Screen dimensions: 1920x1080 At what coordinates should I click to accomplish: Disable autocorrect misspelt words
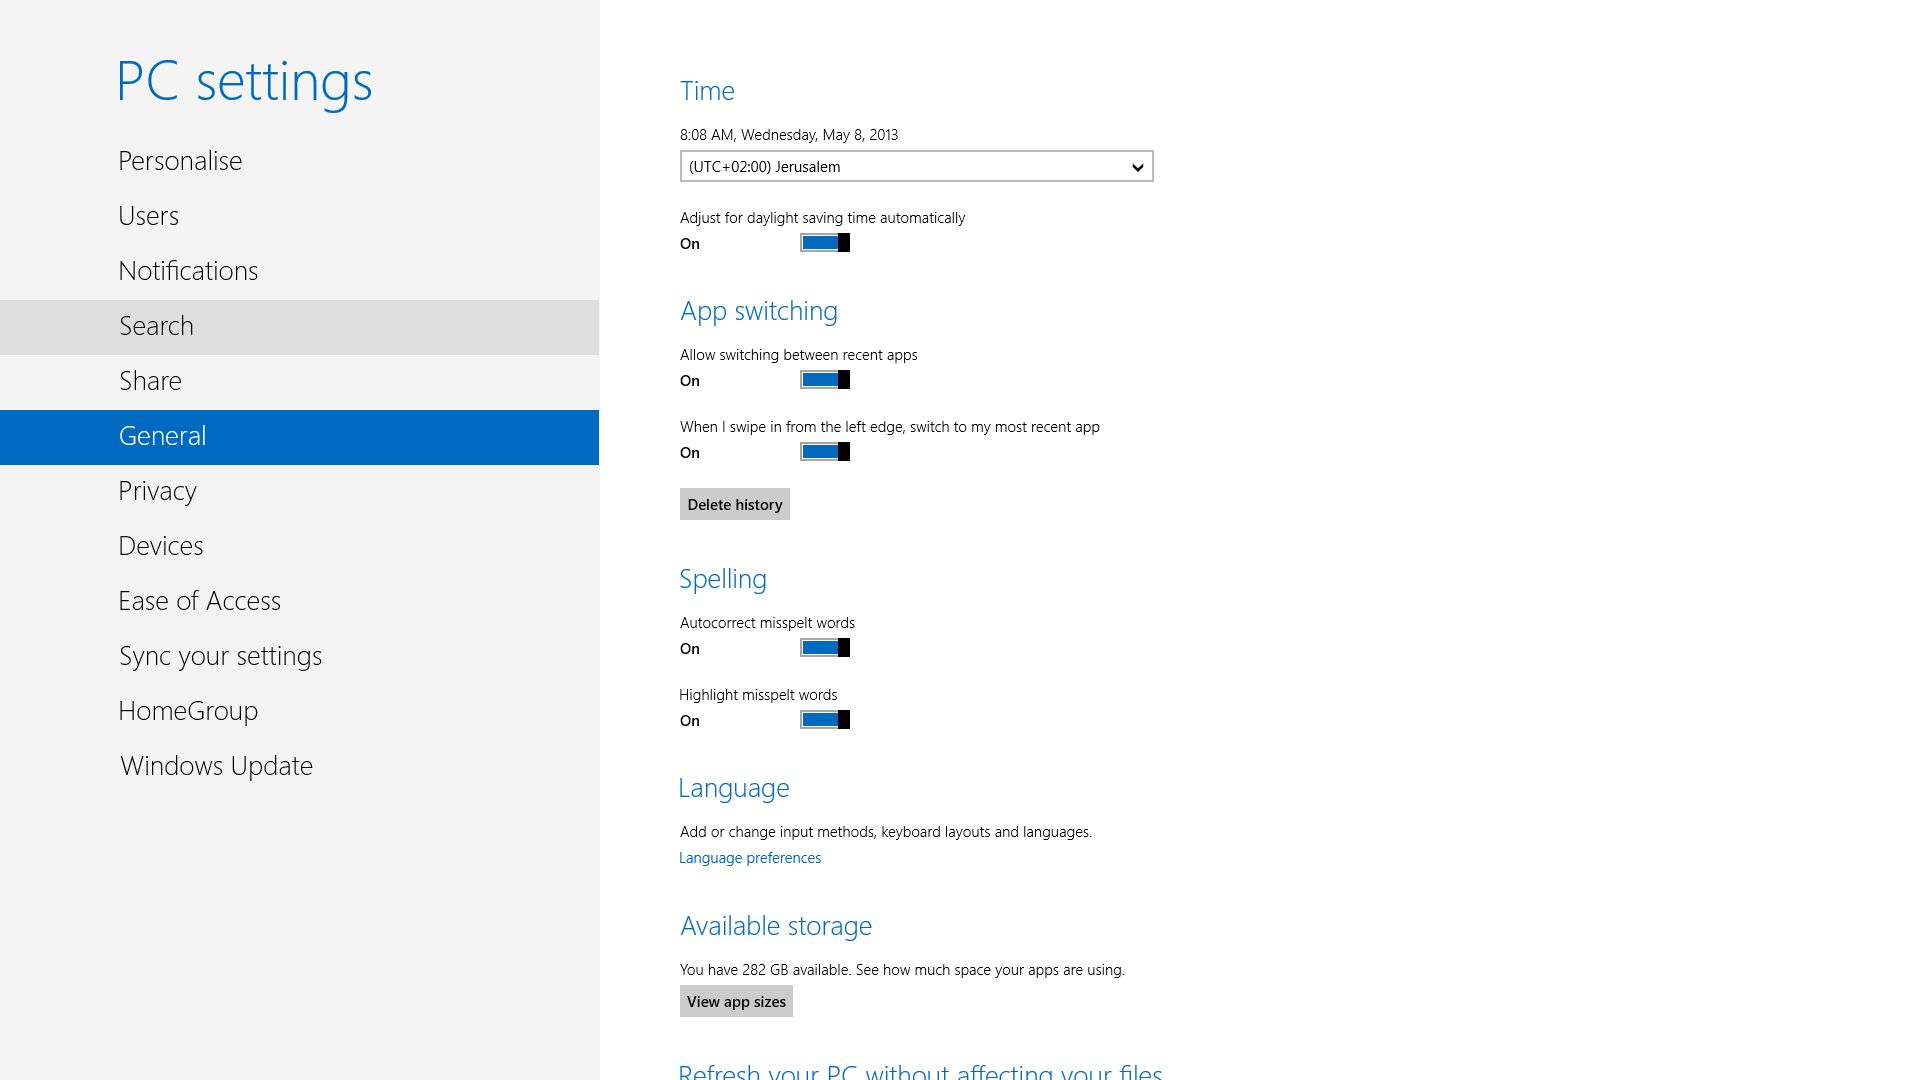coord(824,647)
